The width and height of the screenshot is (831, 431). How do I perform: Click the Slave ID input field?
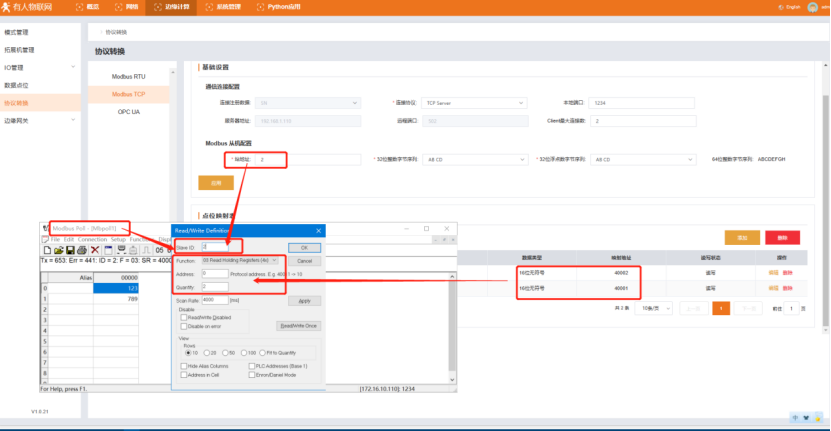click(x=214, y=246)
